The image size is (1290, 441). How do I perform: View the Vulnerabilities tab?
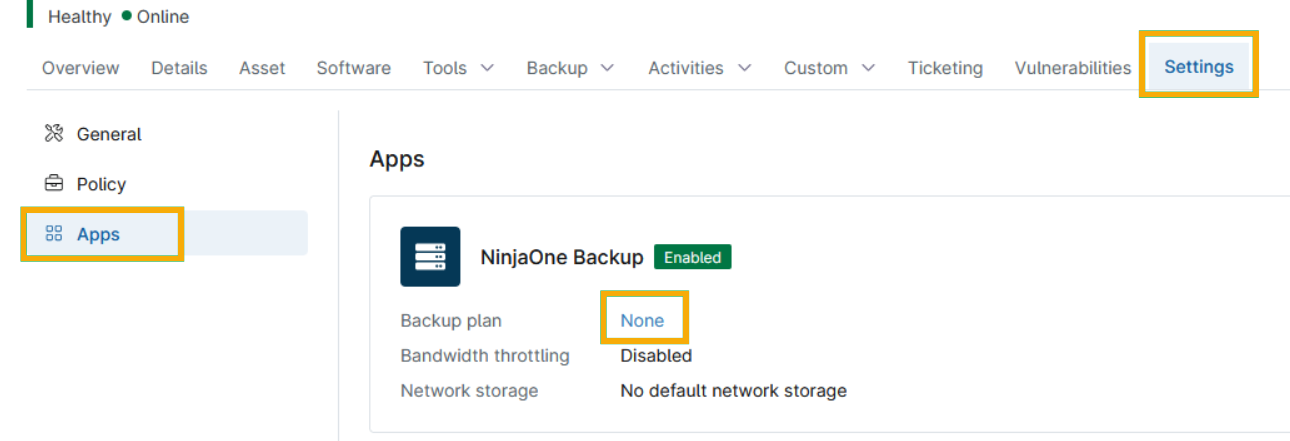(1072, 68)
